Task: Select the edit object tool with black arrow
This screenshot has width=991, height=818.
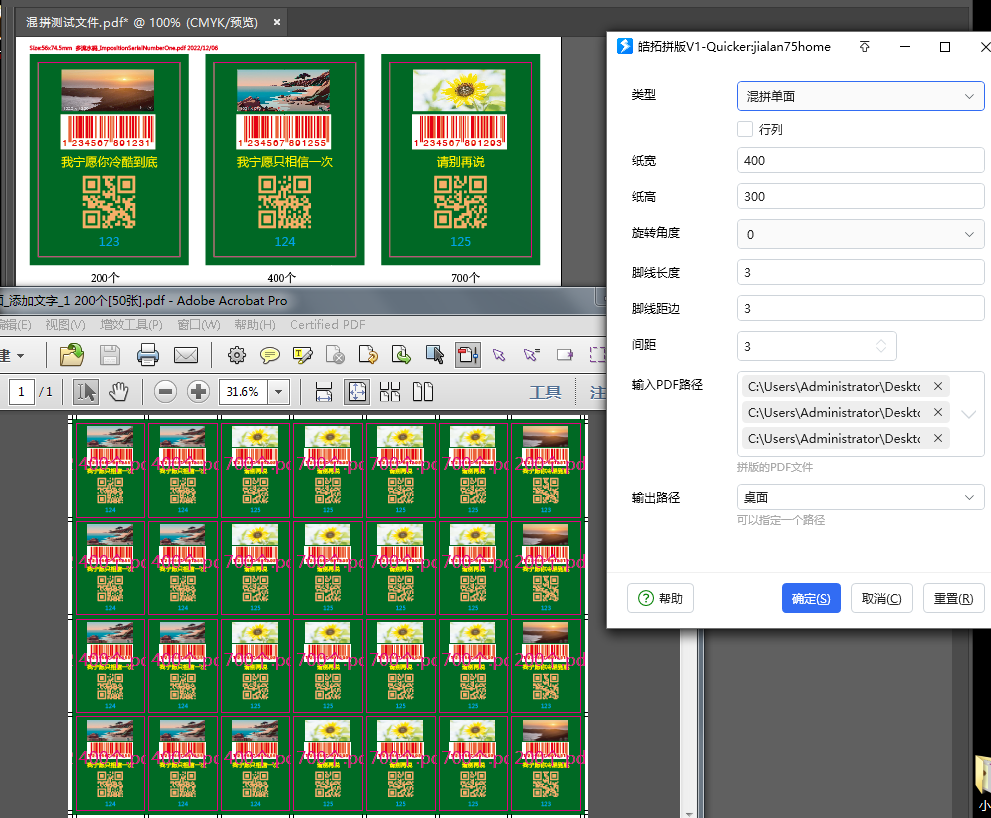Action: click(x=434, y=355)
